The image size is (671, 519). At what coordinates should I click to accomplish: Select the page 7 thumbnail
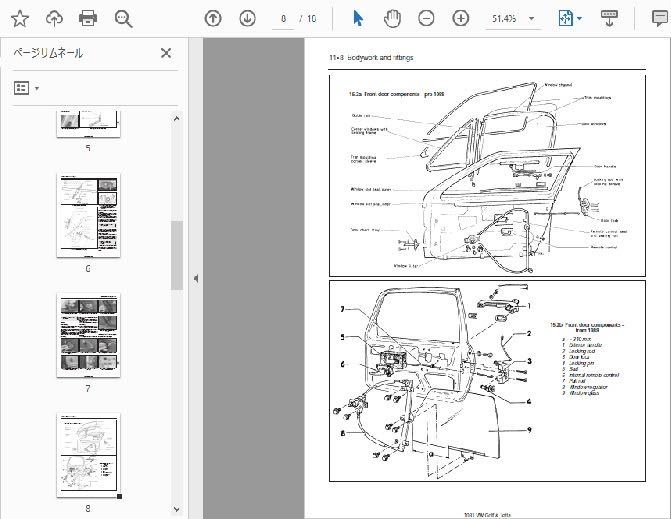coord(88,335)
